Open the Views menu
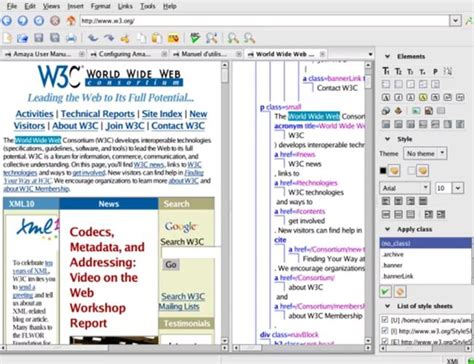This screenshot has width=474, height=364. coord(51,6)
